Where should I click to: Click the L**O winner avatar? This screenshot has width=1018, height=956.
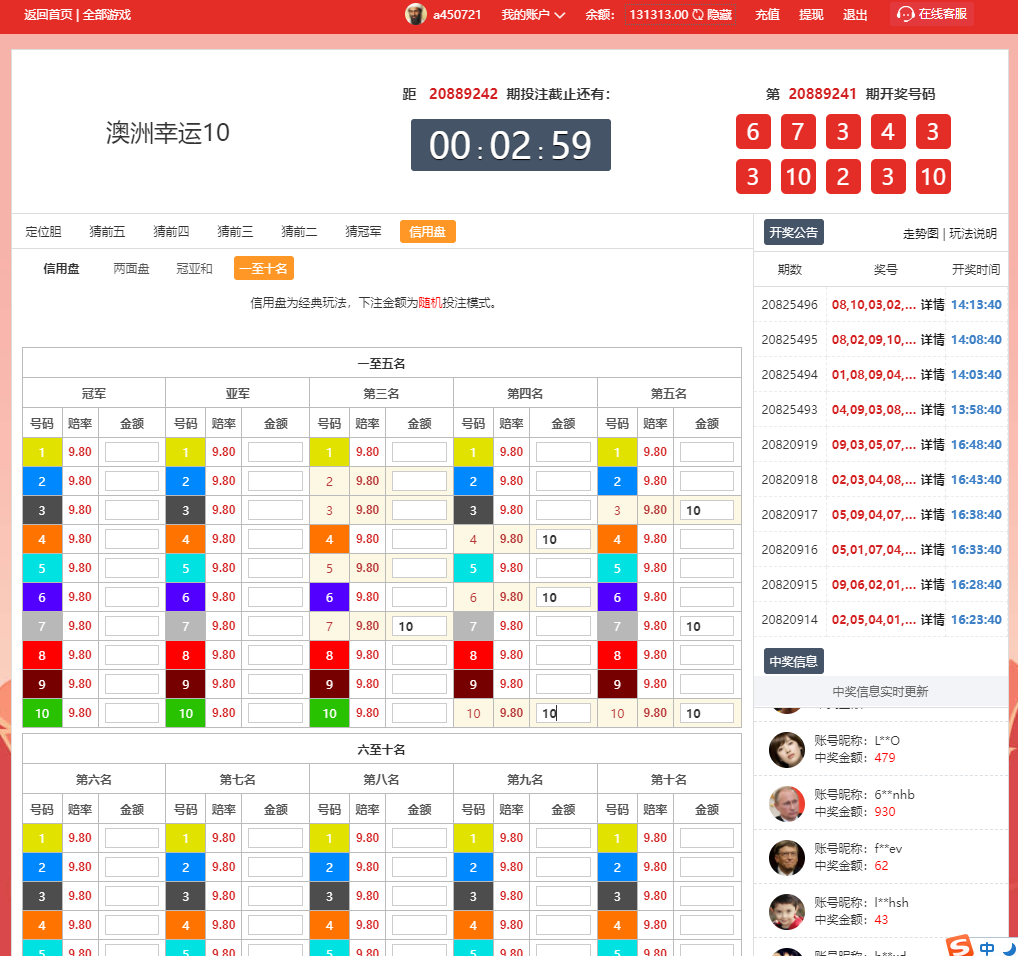787,749
